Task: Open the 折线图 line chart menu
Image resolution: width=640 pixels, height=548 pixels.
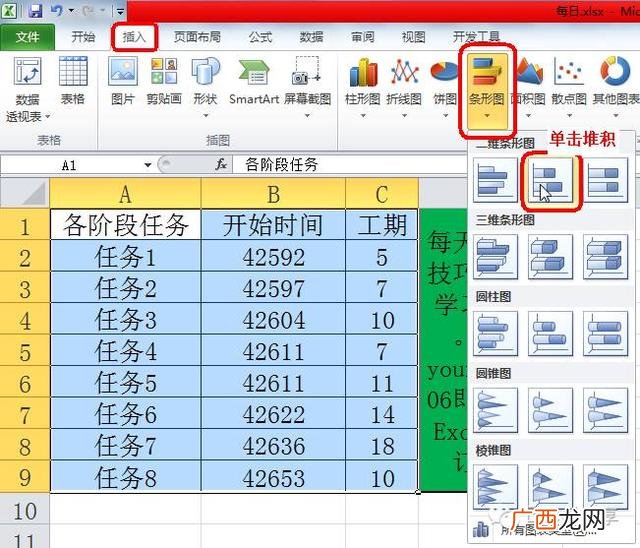Action: click(404, 87)
